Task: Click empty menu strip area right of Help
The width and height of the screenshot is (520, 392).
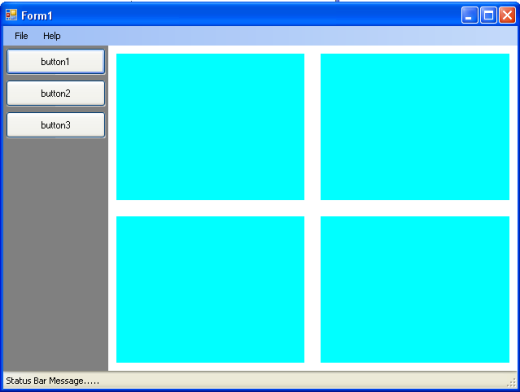Action: pyautogui.click(x=290, y=36)
